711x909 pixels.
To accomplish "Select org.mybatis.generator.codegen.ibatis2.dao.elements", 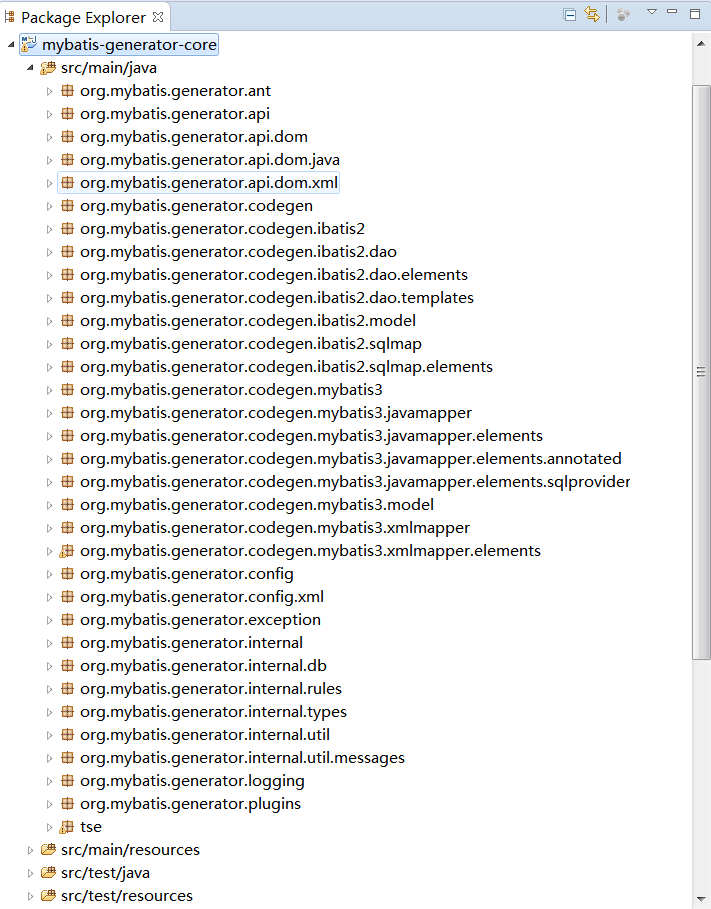I will click(274, 275).
